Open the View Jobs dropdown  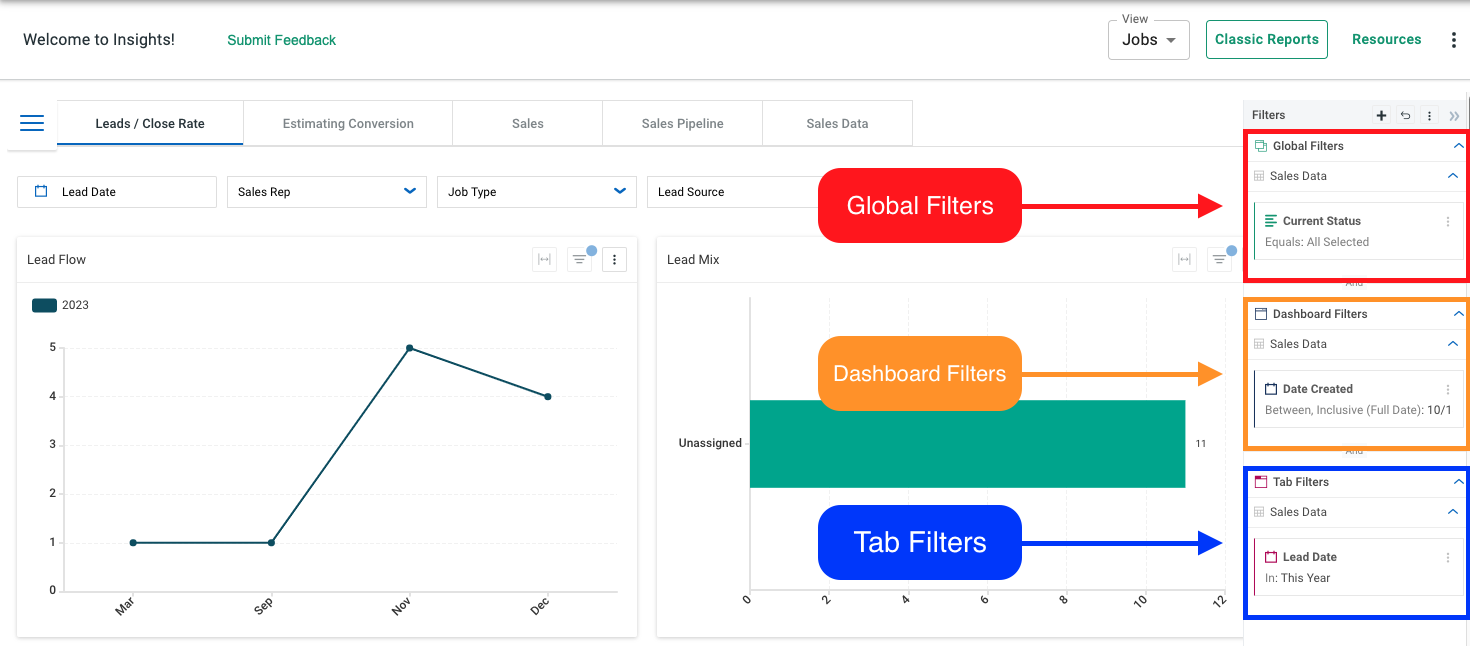(1149, 40)
